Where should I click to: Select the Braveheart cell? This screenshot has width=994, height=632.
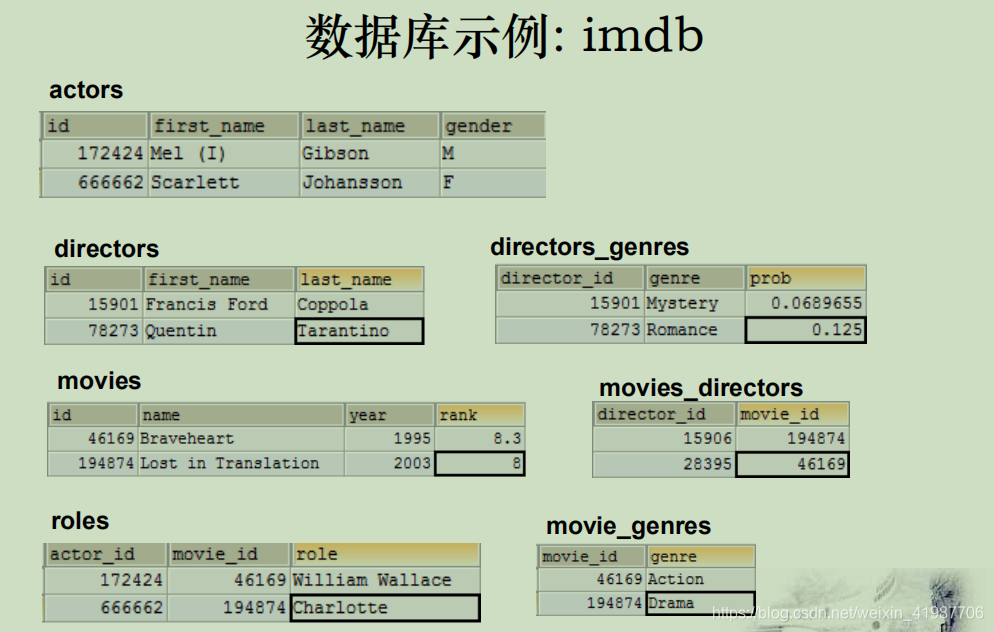tap(241, 438)
